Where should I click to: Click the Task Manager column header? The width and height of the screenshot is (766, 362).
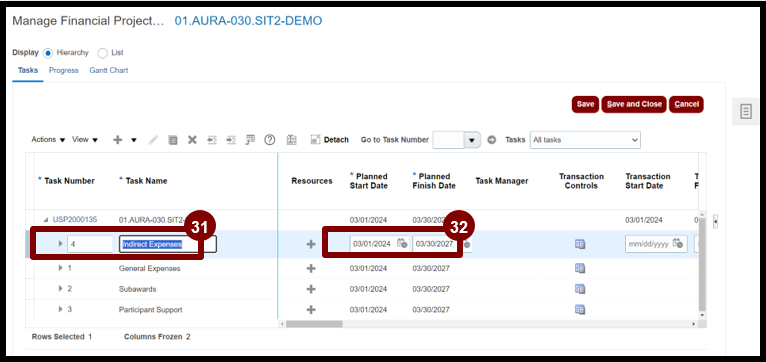click(502, 181)
